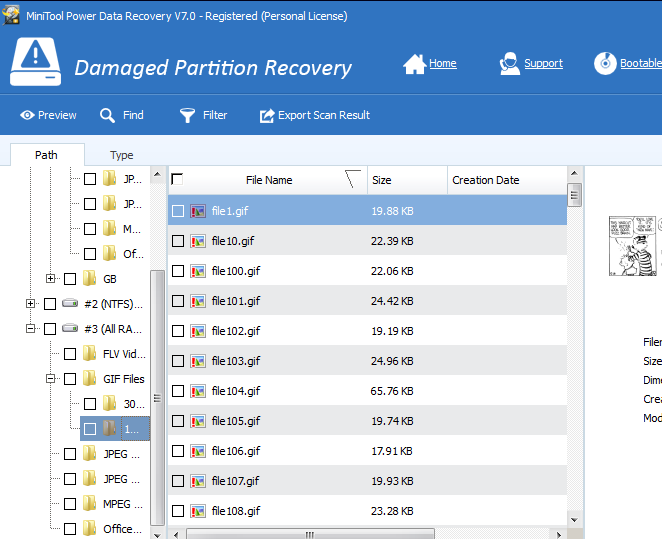Check the file103.gif checkbox
662x539 pixels.
tap(178, 361)
